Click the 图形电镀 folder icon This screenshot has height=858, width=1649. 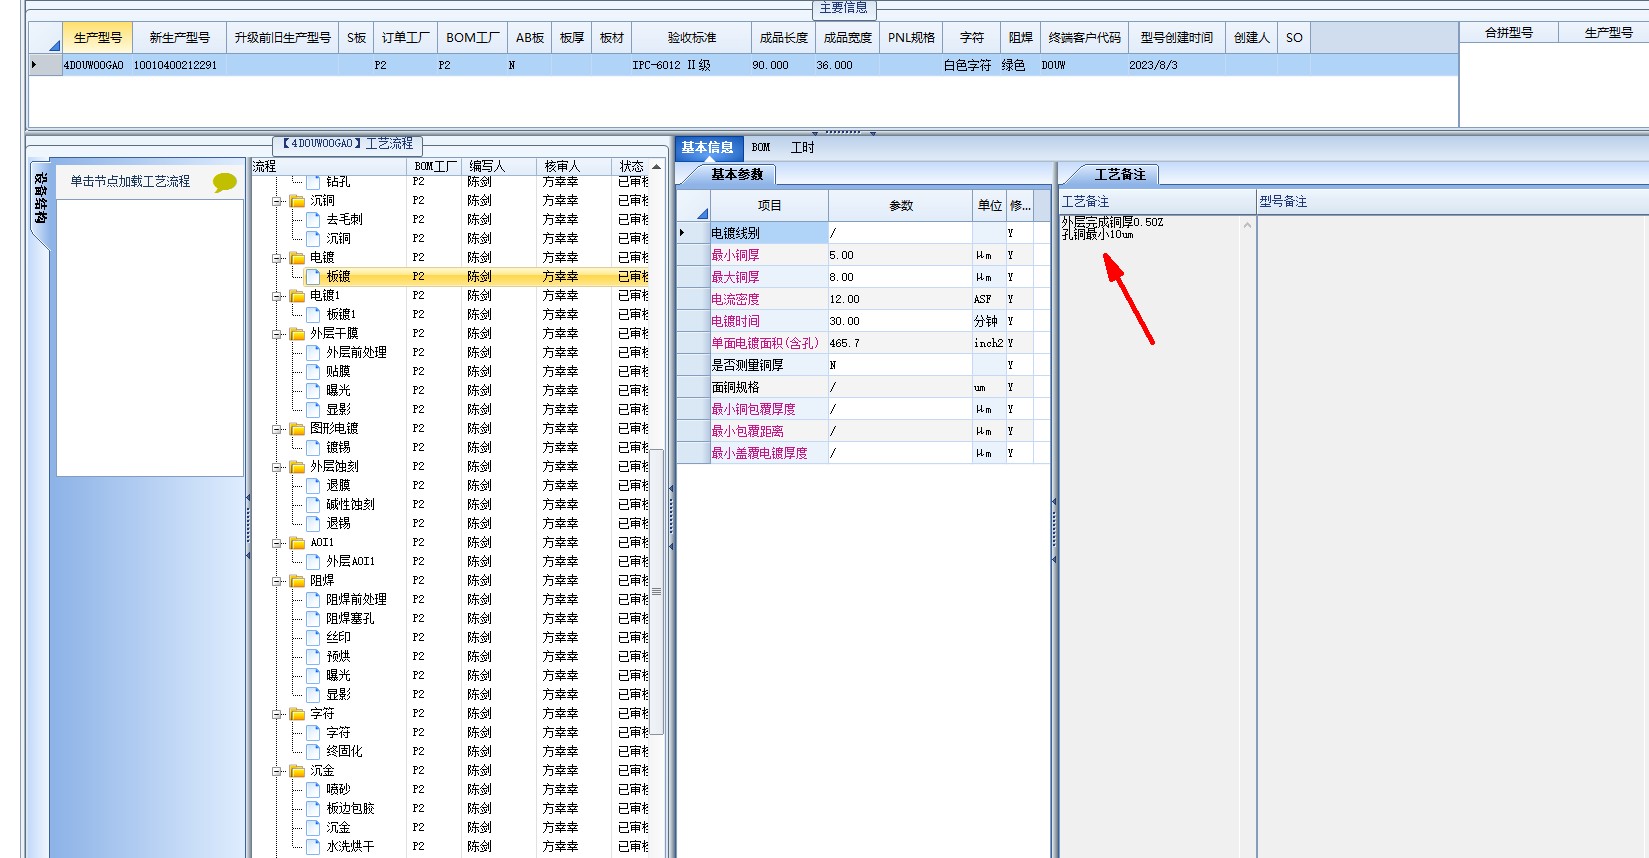coord(297,429)
